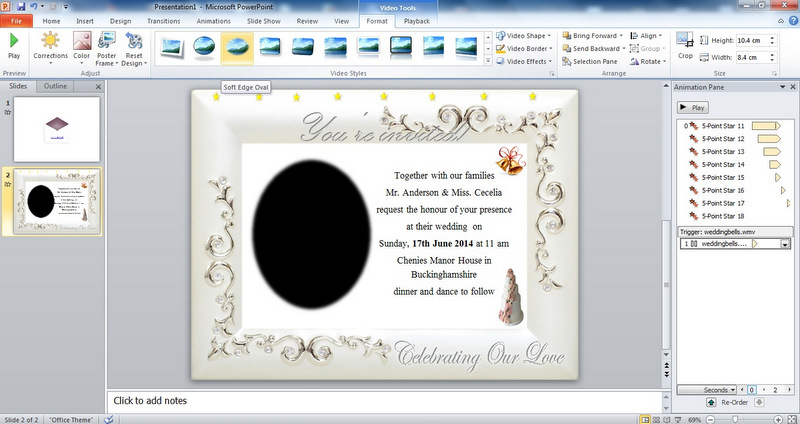800x424 pixels.
Task: Switch to the Design tab
Action: tap(120, 21)
